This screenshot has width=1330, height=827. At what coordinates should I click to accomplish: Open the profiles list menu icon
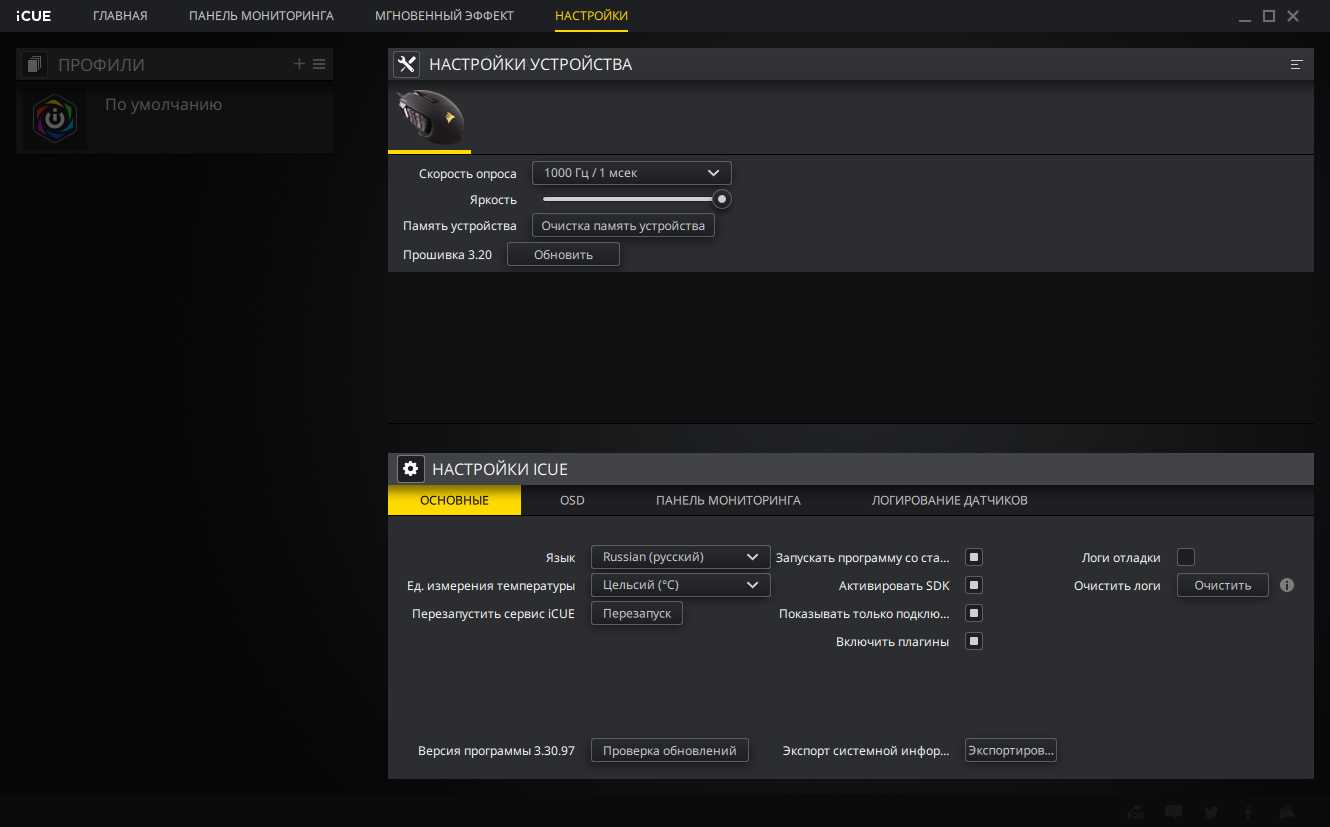320,64
